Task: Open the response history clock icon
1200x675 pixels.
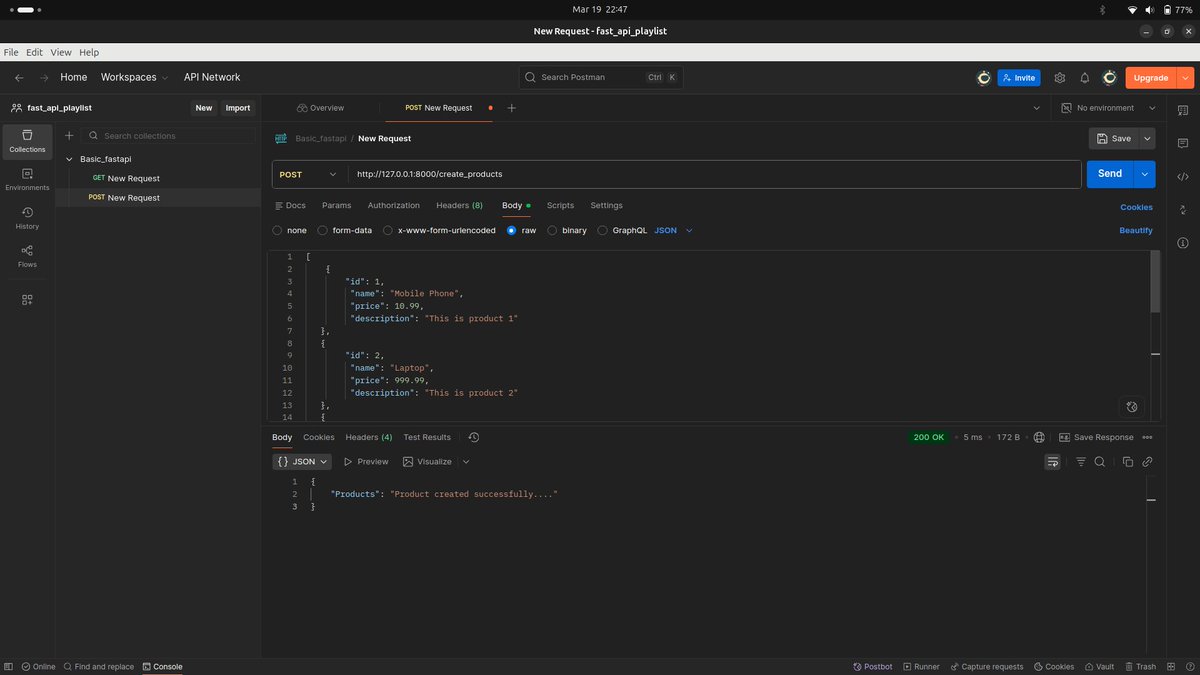Action: (x=474, y=437)
